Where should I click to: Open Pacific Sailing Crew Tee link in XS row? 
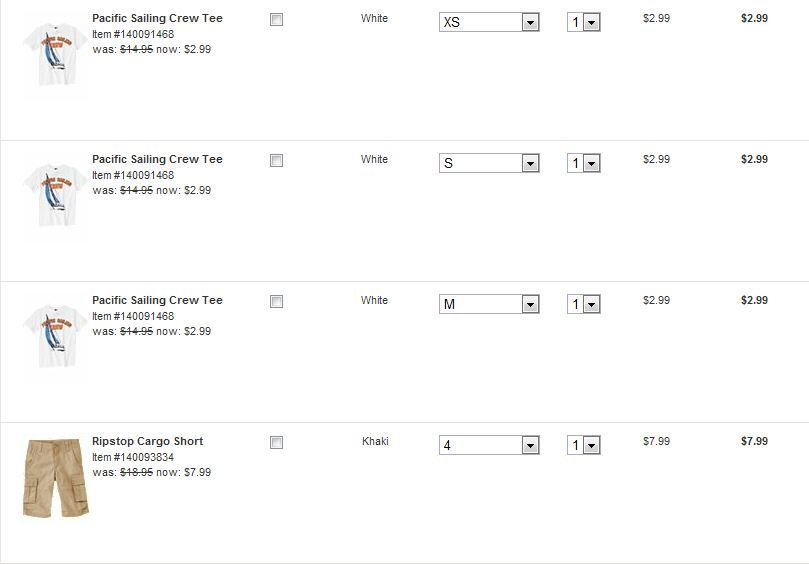point(157,18)
